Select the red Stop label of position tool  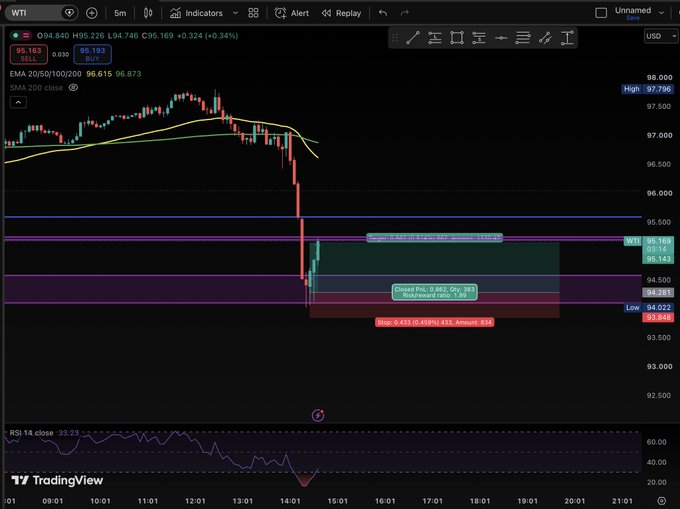[x=435, y=322]
